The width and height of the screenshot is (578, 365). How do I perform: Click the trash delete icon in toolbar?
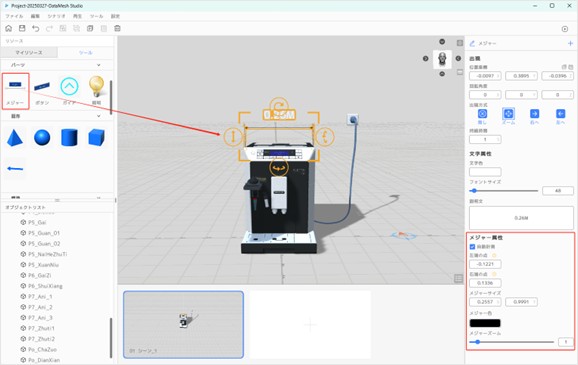click(117, 28)
